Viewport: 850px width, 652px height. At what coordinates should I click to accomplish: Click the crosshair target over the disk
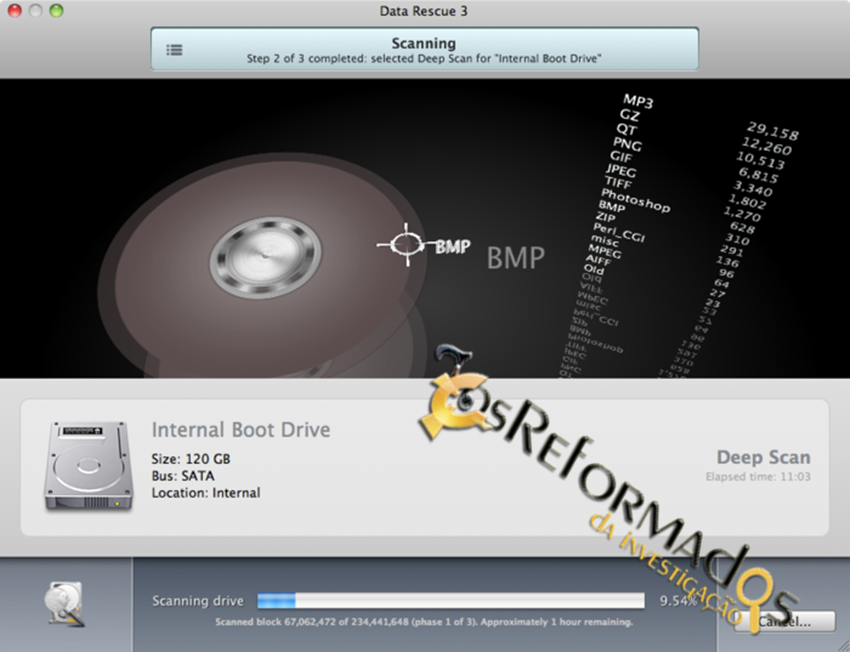pos(405,245)
